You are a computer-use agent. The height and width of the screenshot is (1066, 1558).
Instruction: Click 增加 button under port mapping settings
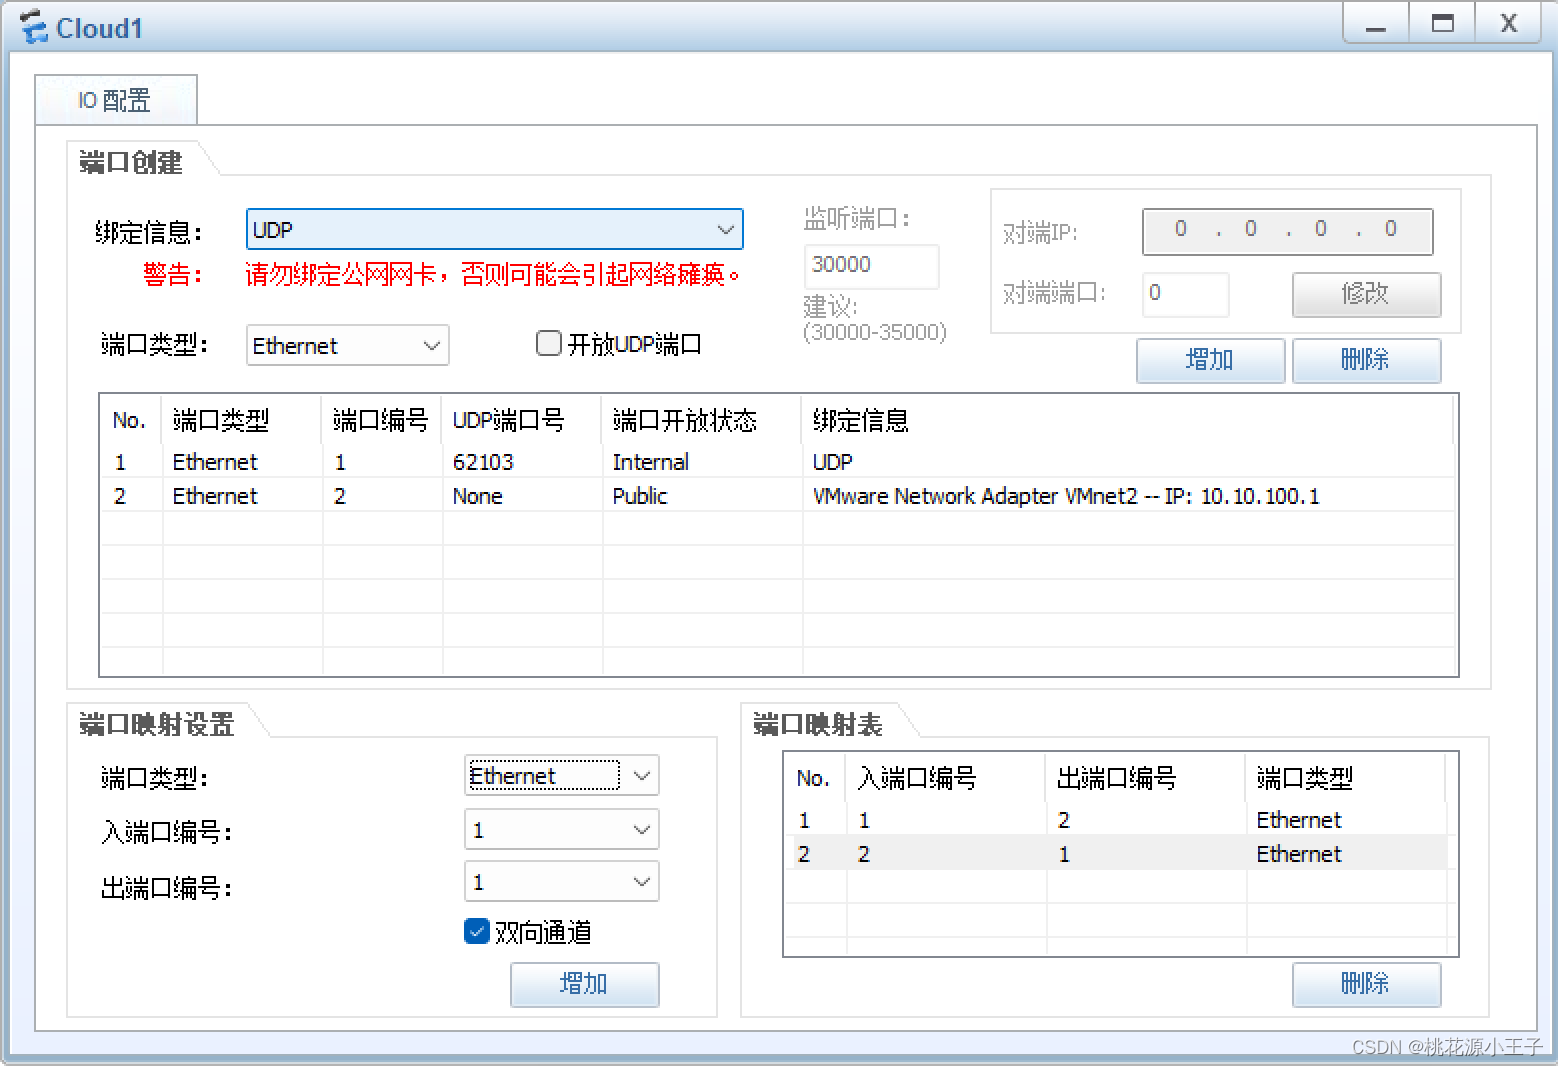click(584, 984)
